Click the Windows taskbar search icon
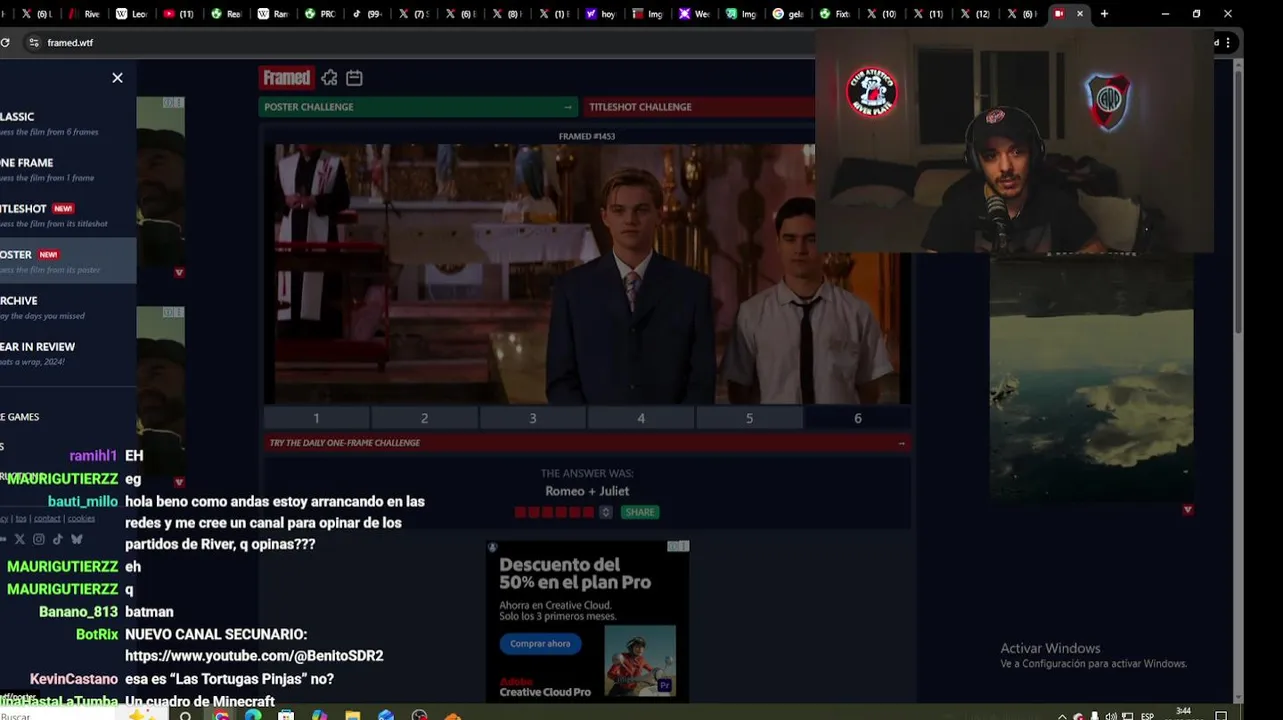This screenshot has height=720, width=1283. [x=185, y=716]
